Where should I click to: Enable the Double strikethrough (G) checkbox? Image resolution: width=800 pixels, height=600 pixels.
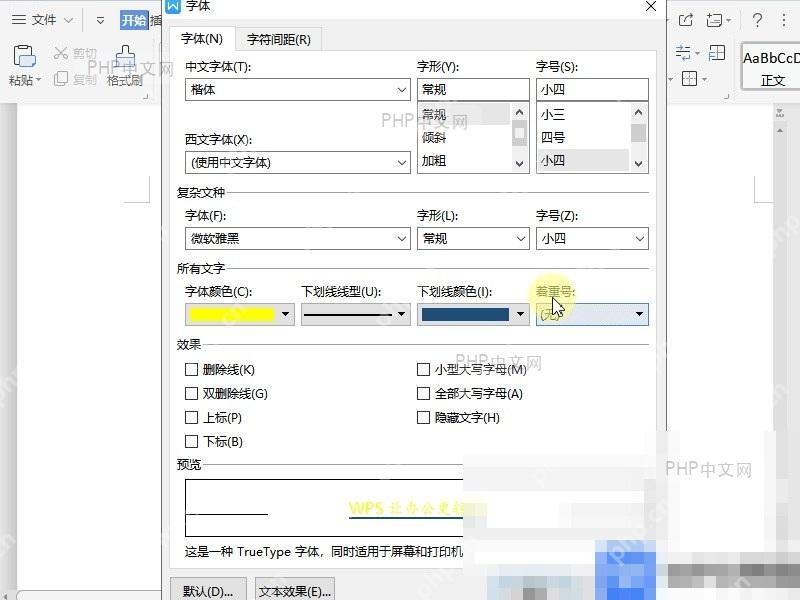click(x=191, y=393)
